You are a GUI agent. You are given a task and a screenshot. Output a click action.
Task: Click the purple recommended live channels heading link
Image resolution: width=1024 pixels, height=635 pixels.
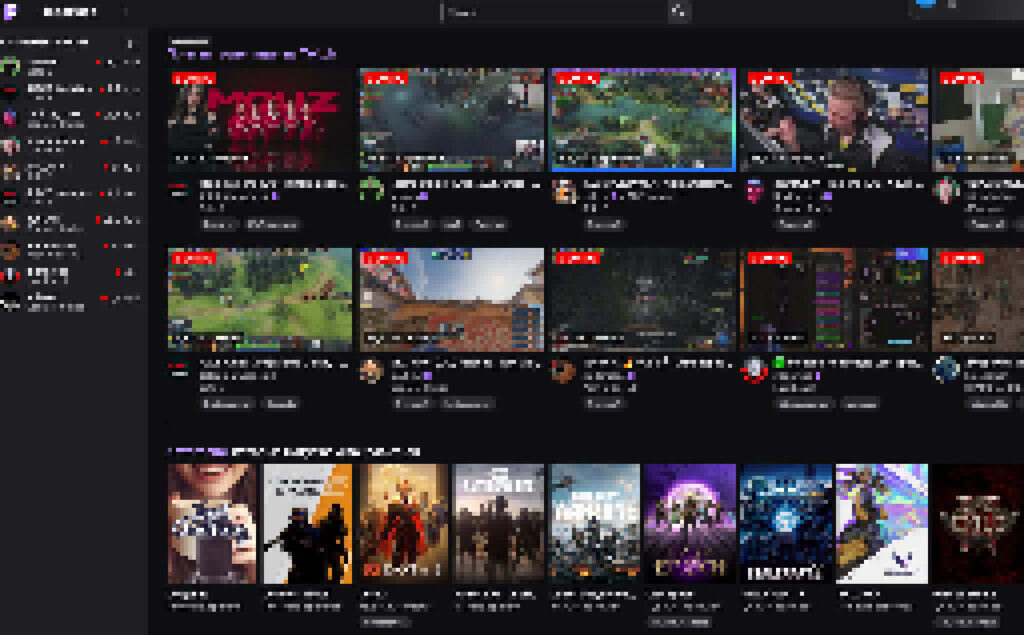[253, 54]
